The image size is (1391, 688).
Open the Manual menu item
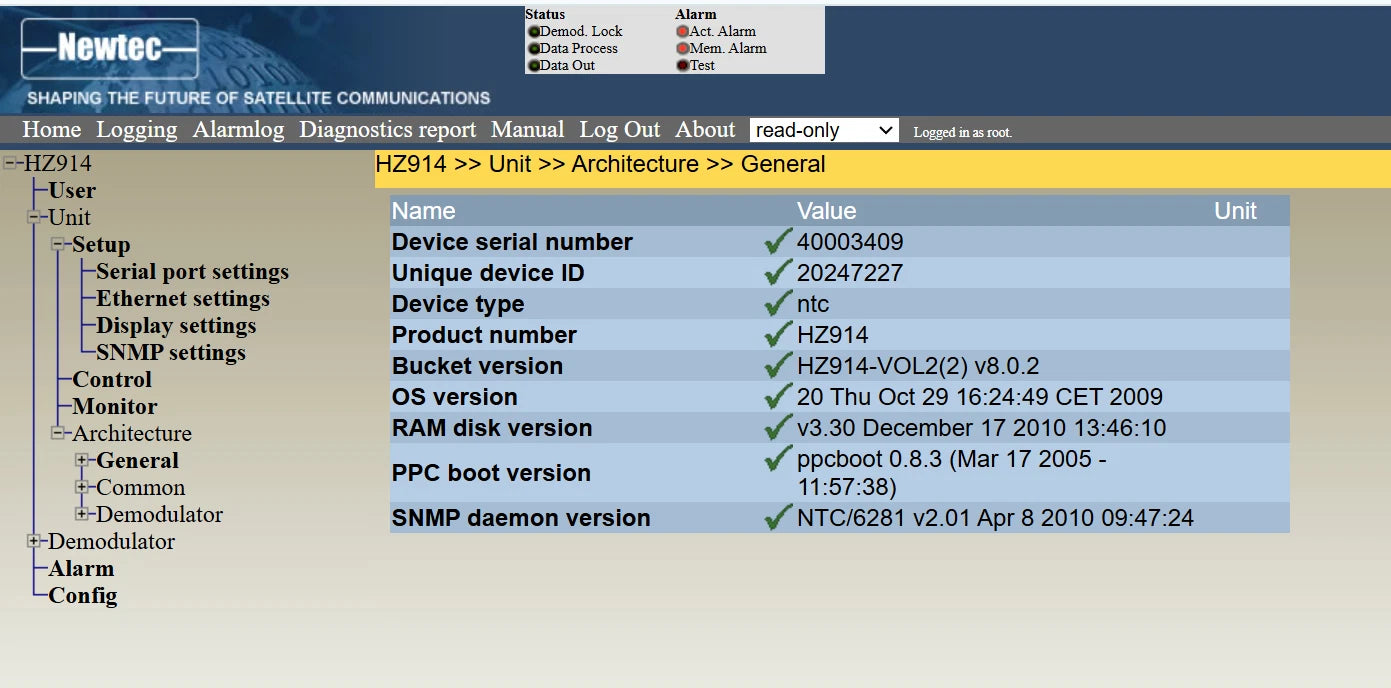528,130
